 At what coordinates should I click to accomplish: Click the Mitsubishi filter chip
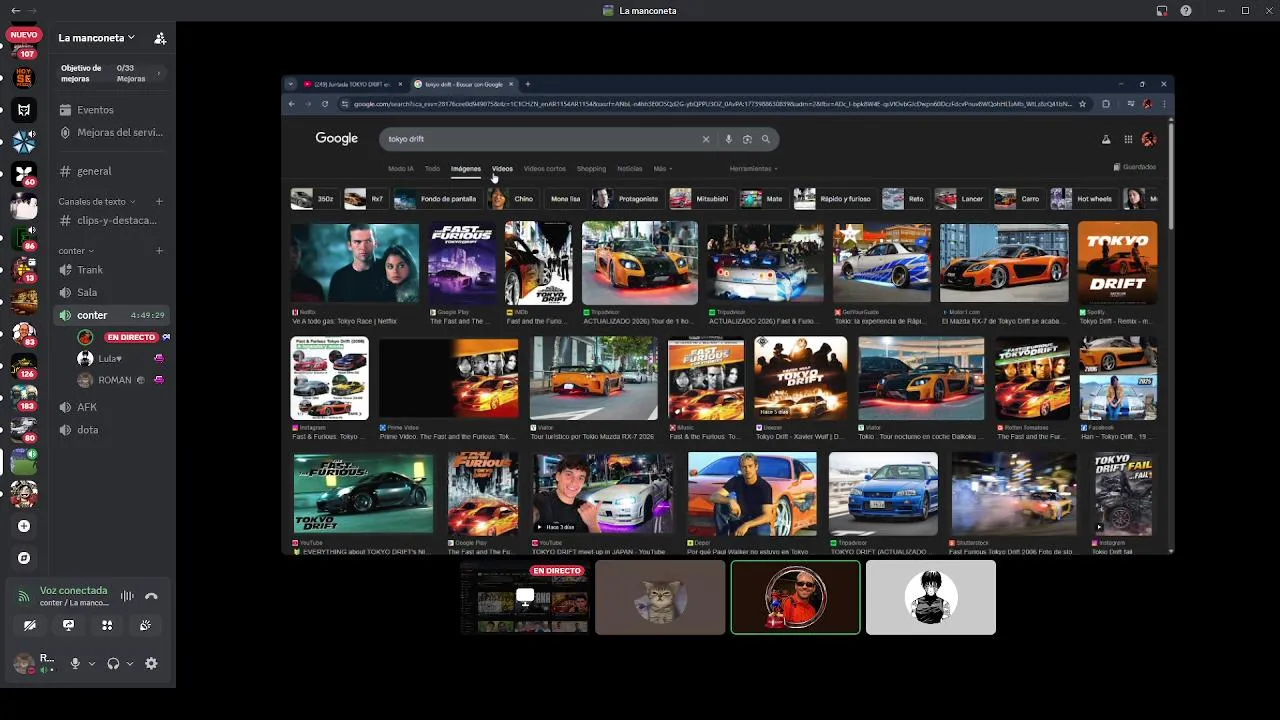pos(701,199)
